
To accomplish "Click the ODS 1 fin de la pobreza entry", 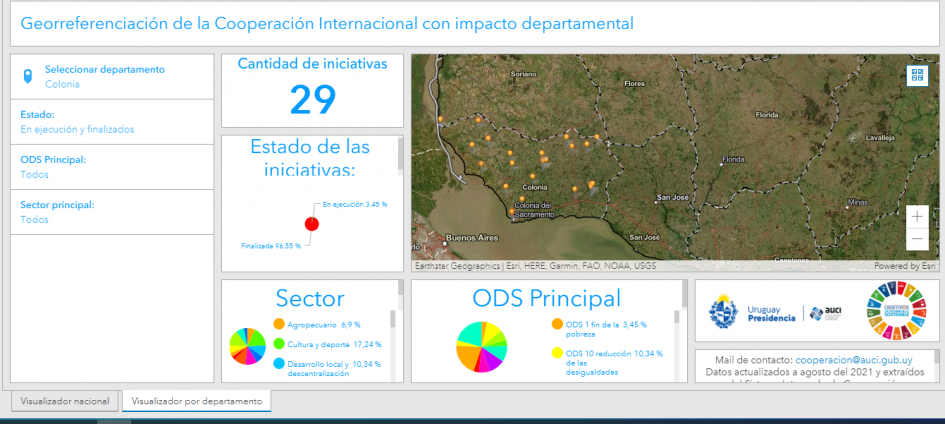I will pos(606,329).
